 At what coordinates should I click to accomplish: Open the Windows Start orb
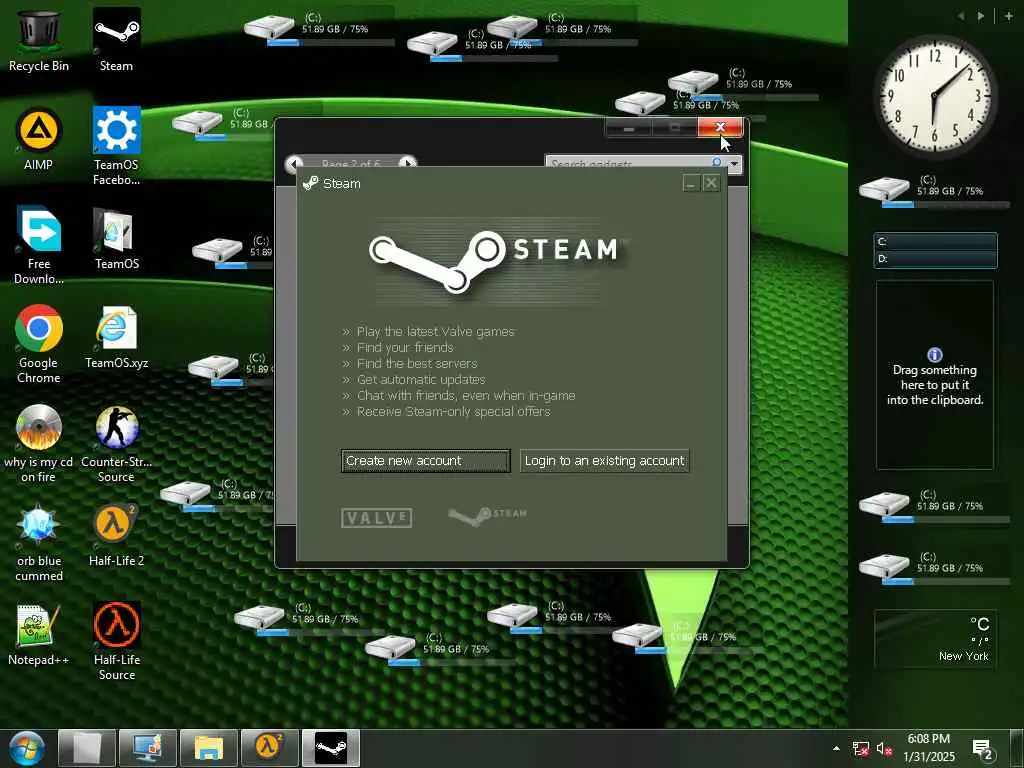[x=26, y=748]
